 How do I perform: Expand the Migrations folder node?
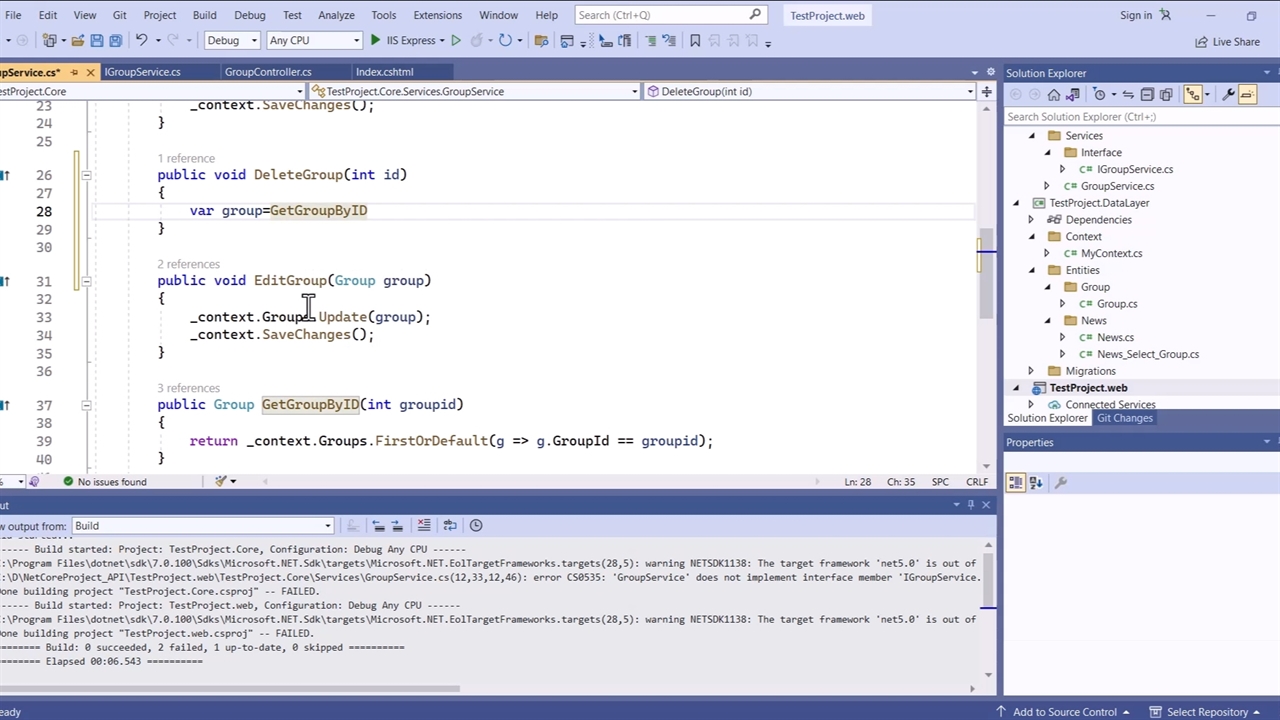[x=1031, y=371]
